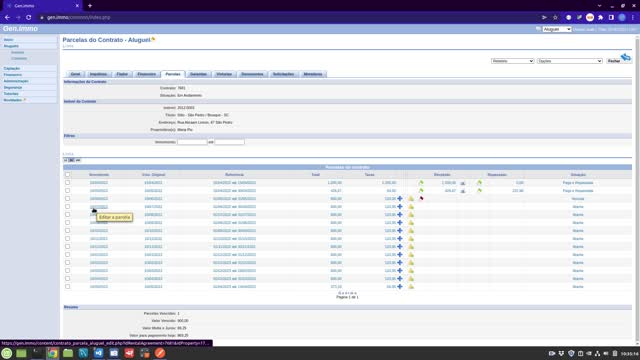Open Chrome from the taskbar
The width and height of the screenshot is (640, 360).
tap(52, 353)
